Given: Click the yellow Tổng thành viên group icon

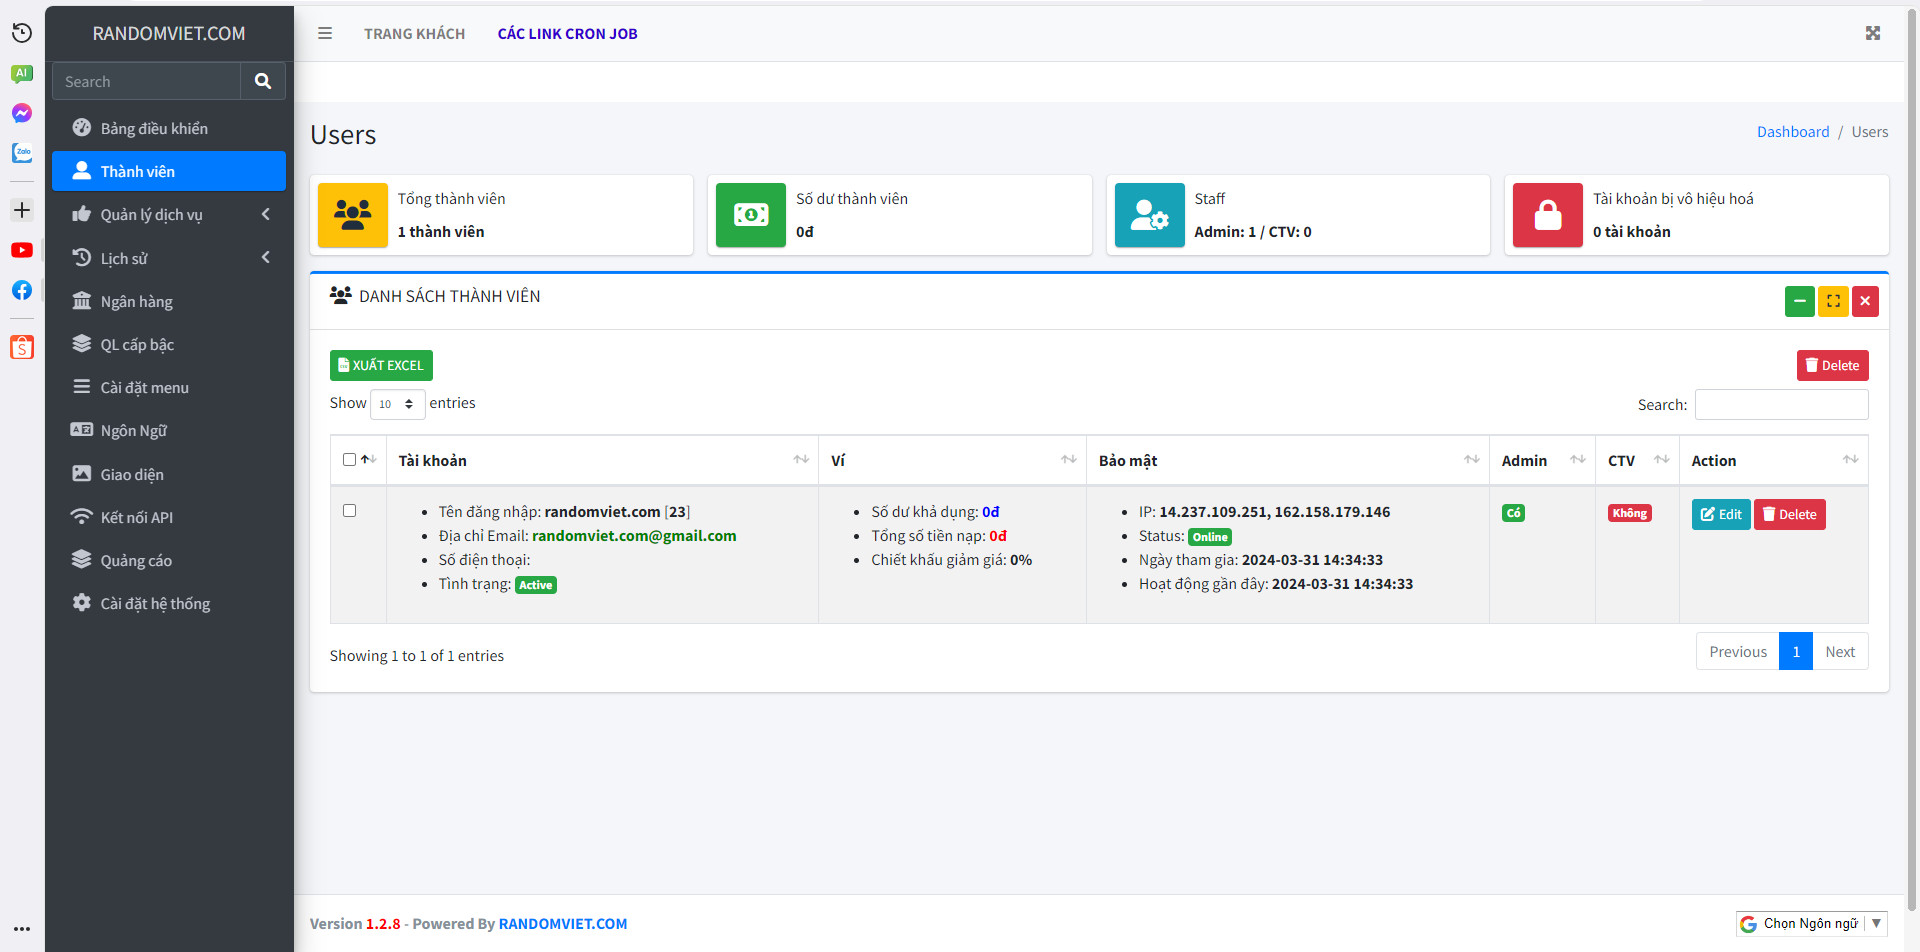Looking at the screenshot, I should click(x=353, y=215).
